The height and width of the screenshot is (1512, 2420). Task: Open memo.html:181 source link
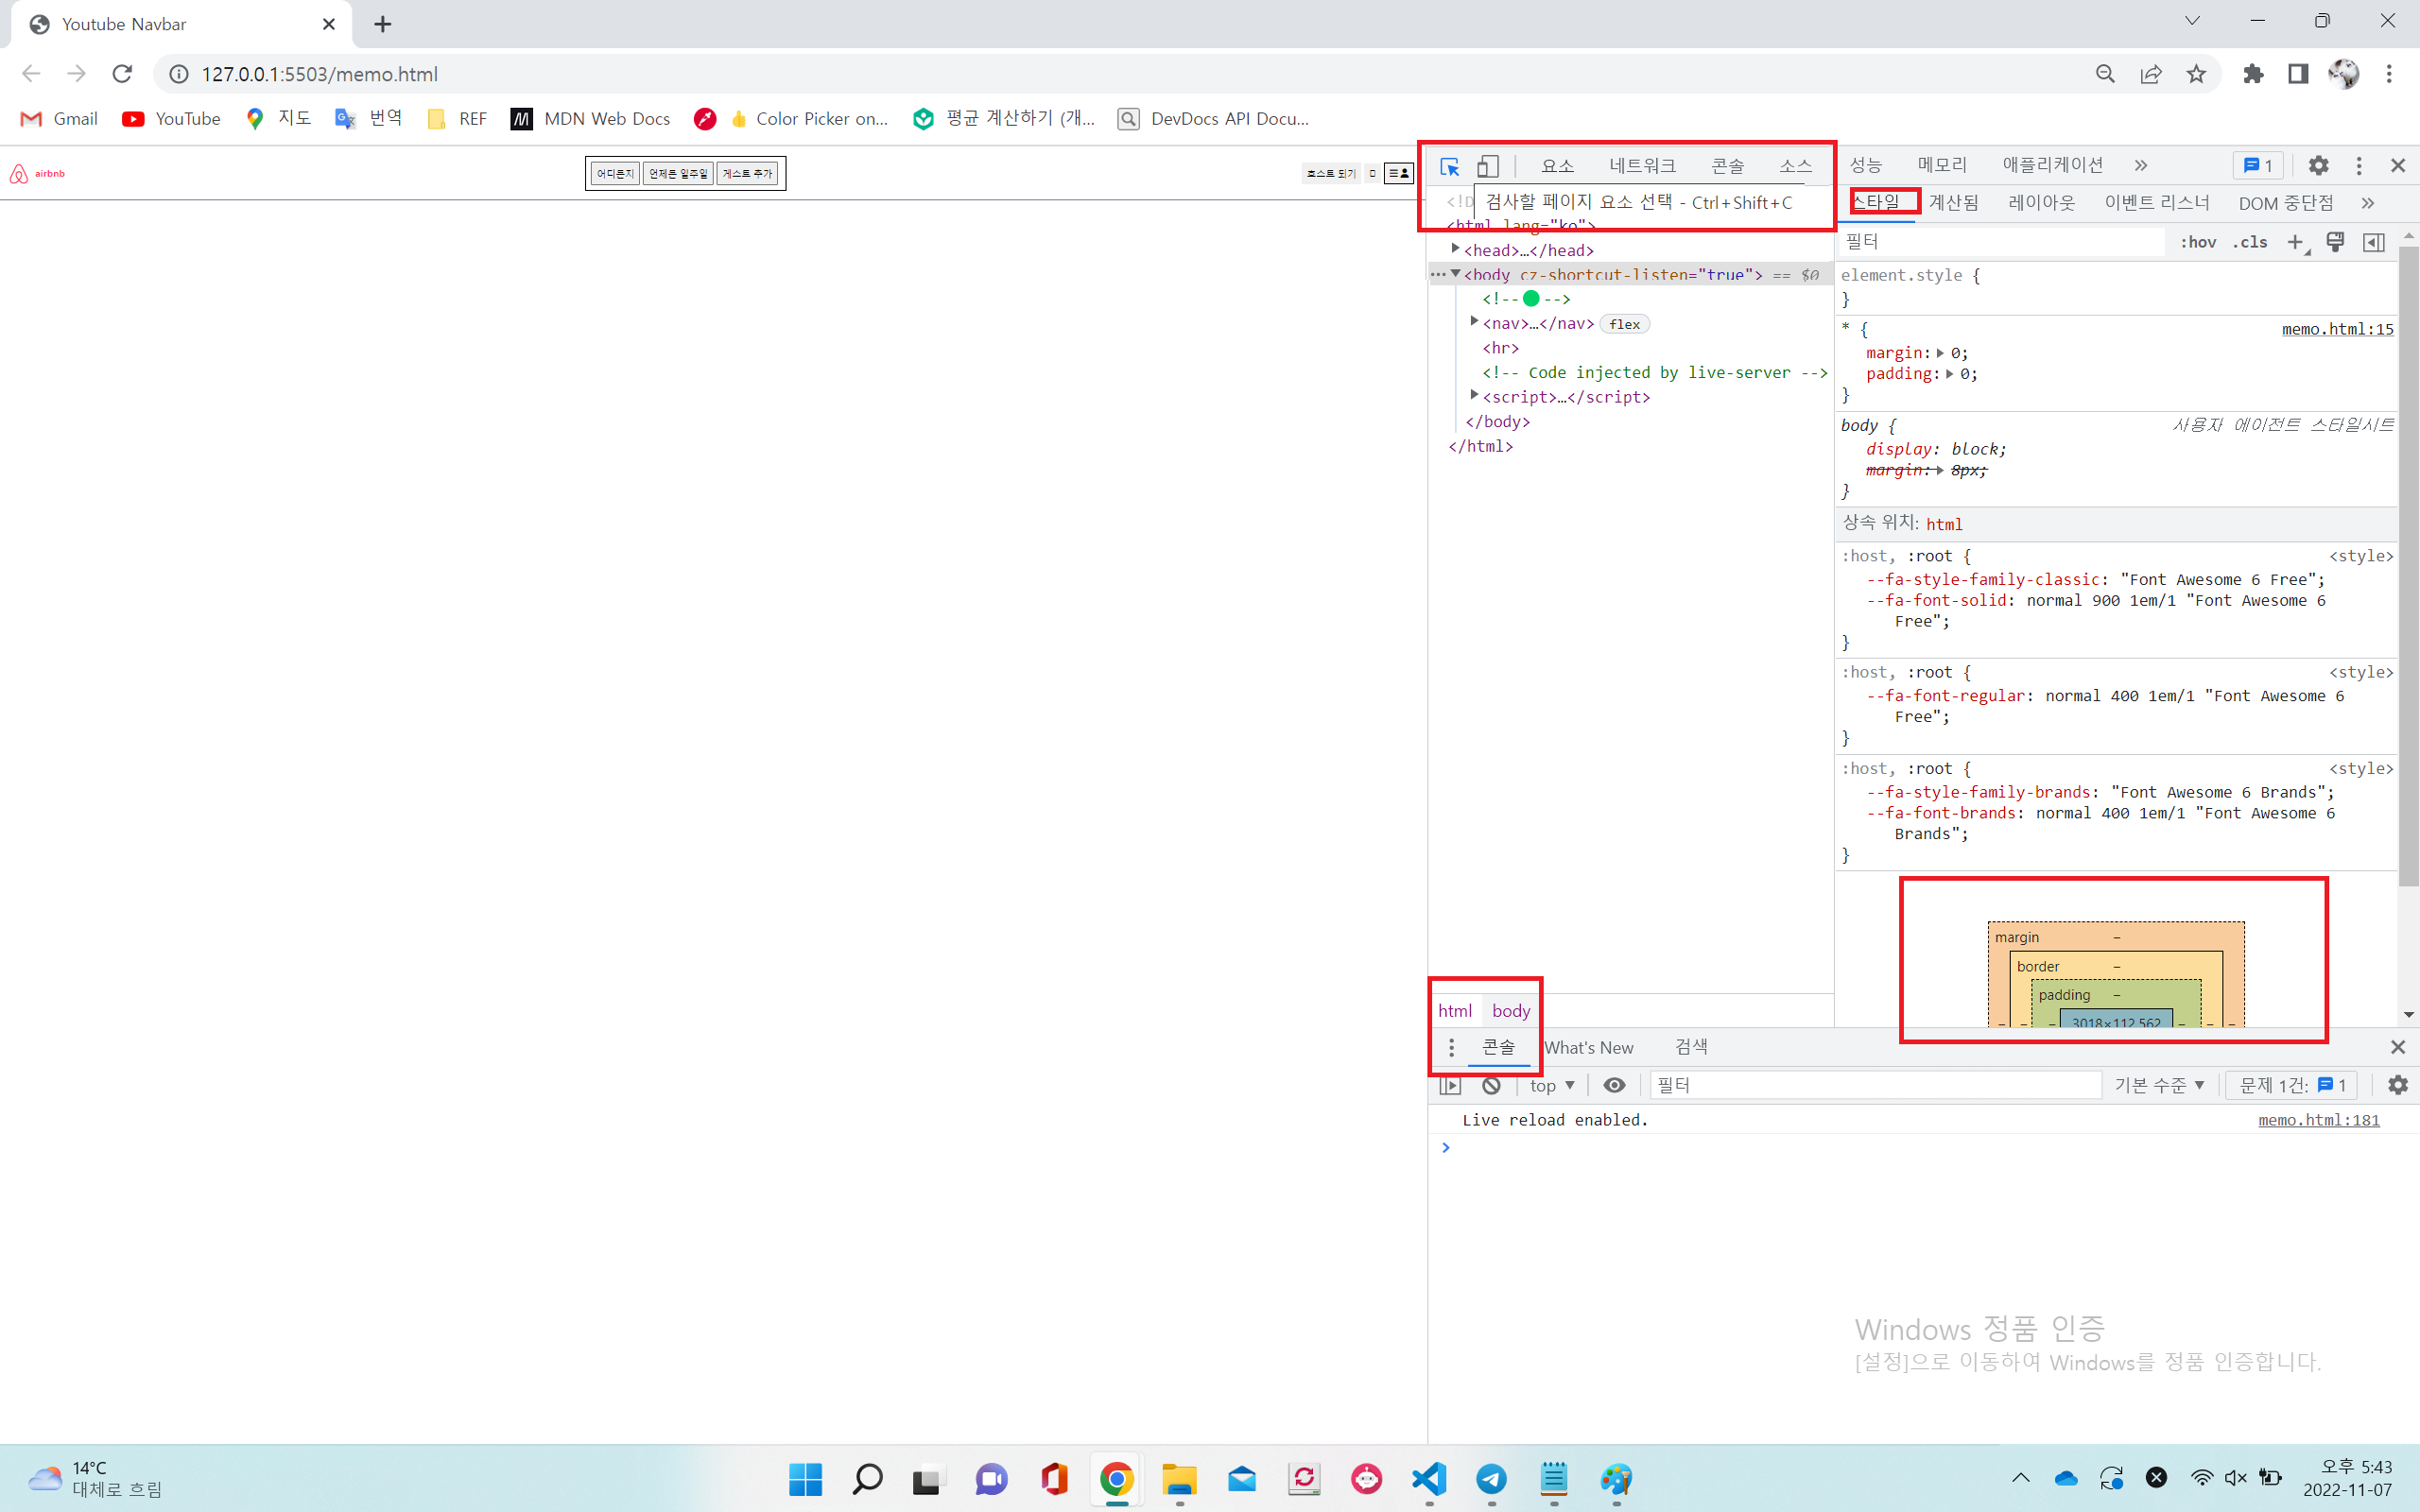click(x=2318, y=1120)
